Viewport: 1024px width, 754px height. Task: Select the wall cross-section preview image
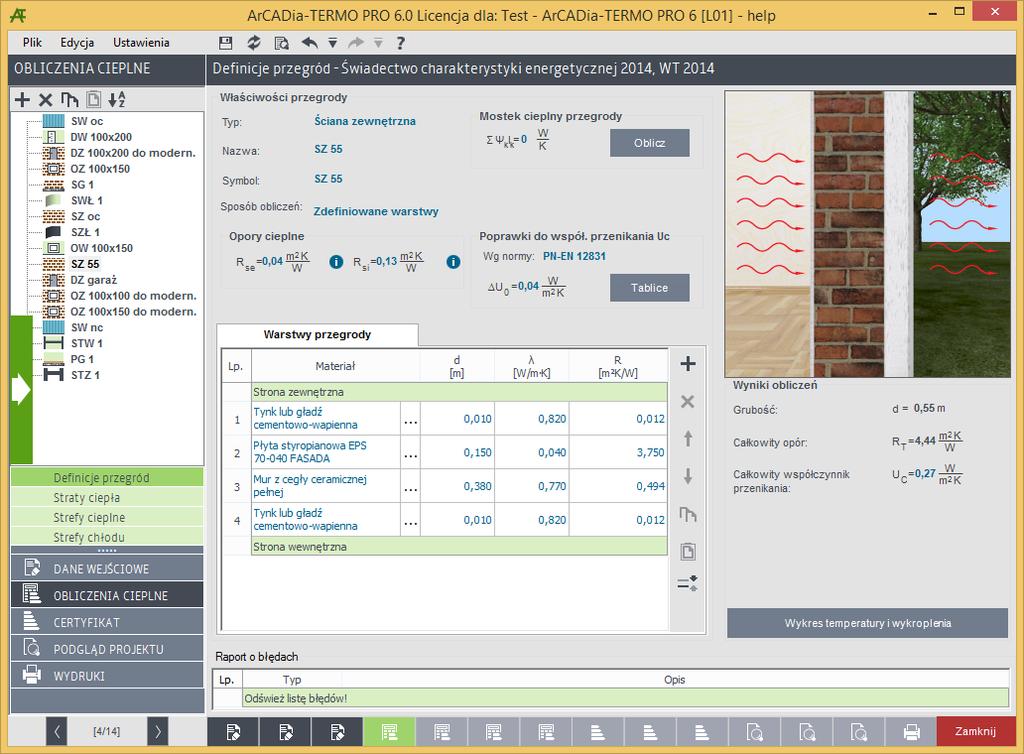click(867, 234)
